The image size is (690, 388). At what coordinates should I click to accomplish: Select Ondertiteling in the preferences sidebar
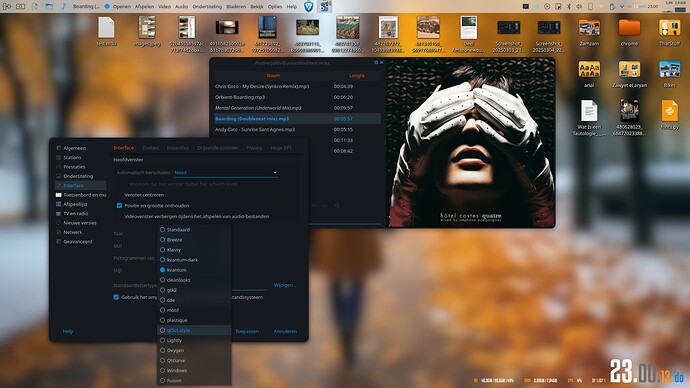pos(78,176)
